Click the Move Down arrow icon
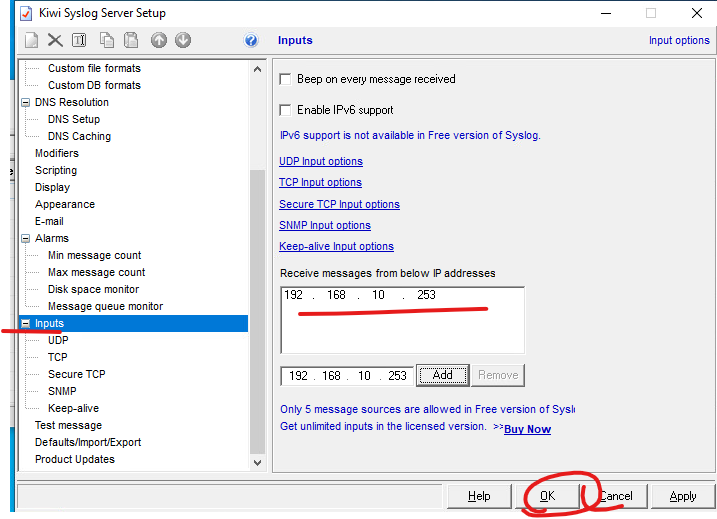 (183, 40)
